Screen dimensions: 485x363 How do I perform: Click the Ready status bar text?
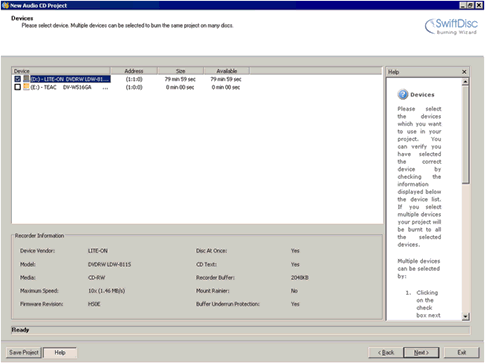(20, 330)
